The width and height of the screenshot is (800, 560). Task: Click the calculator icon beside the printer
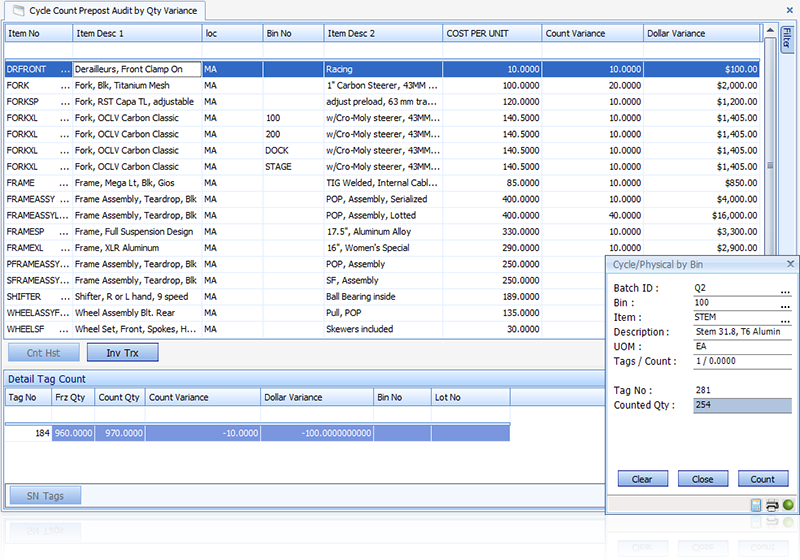[x=756, y=506]
